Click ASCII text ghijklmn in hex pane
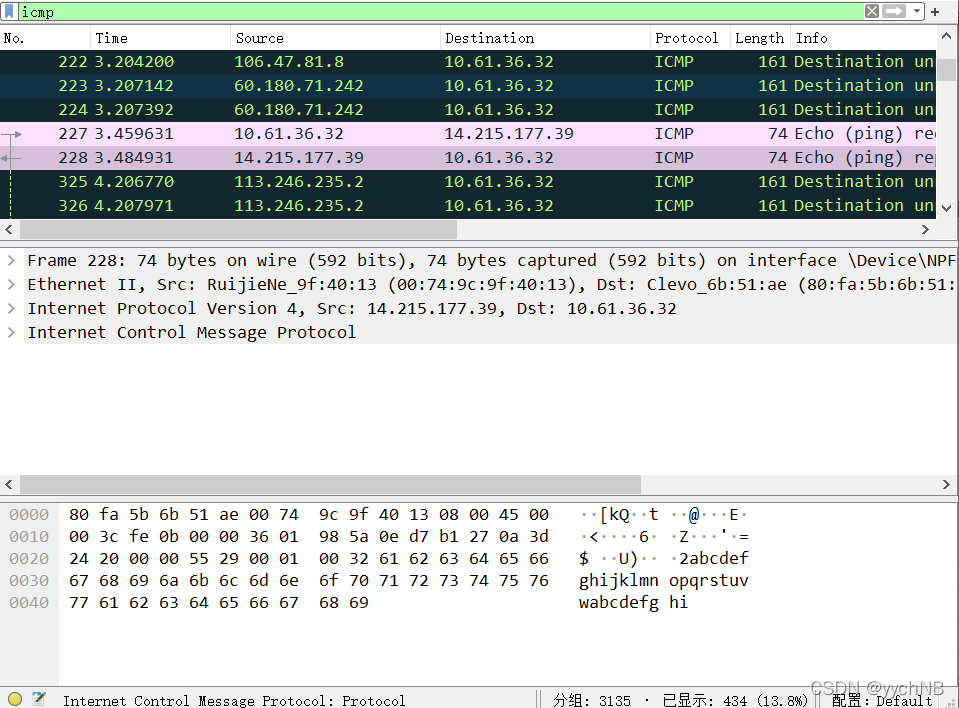The width and height of the screenshot is (959, 708). point(619,581)
